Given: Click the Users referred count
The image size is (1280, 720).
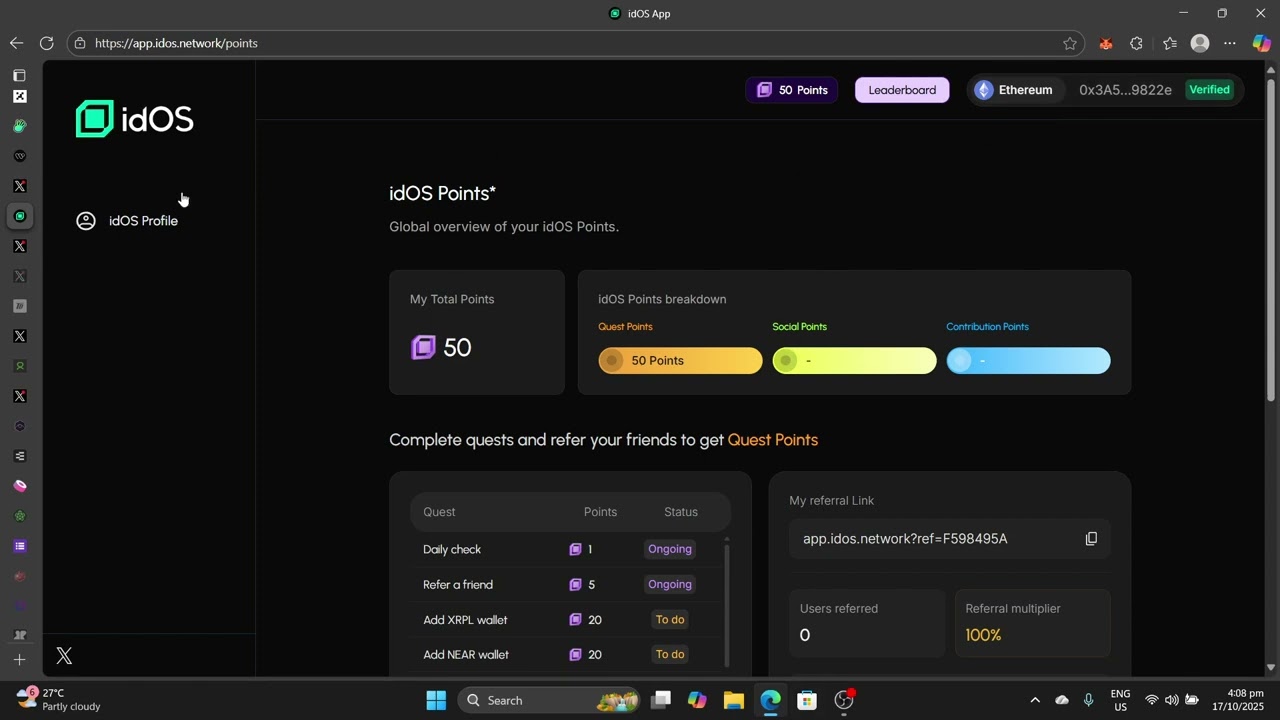Looking at the screenshot, I should (805, 635).
